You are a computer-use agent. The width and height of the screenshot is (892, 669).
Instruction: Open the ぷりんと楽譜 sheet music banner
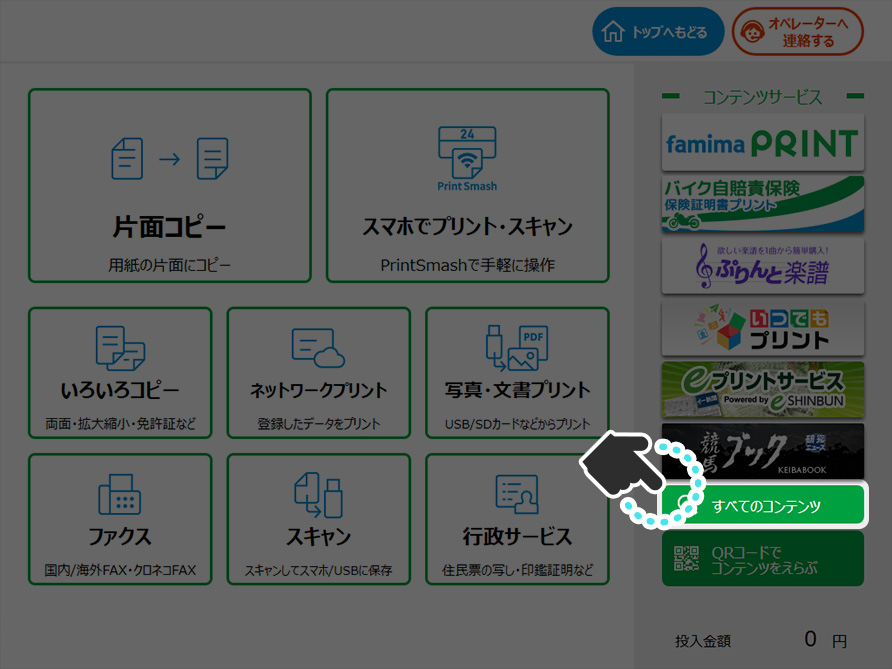point(762,266)
